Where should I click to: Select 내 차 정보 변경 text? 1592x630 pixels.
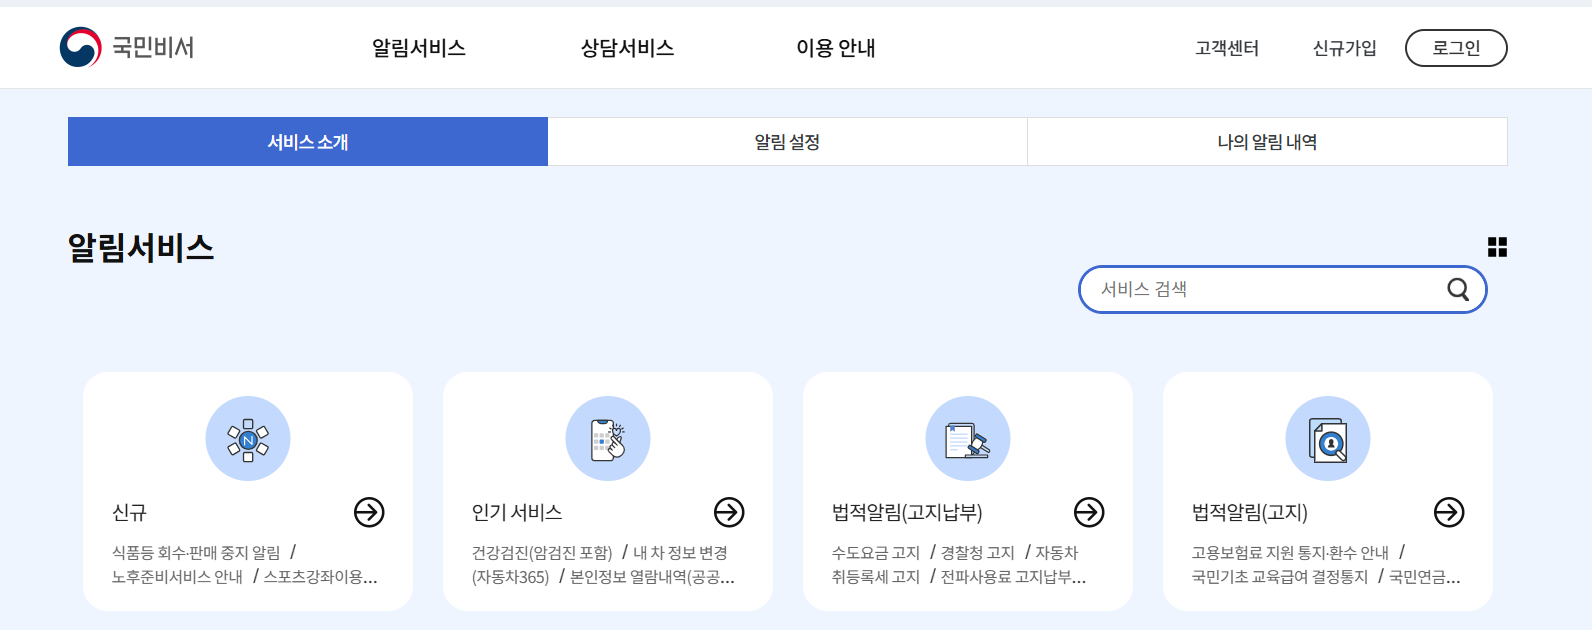point(681,552)
